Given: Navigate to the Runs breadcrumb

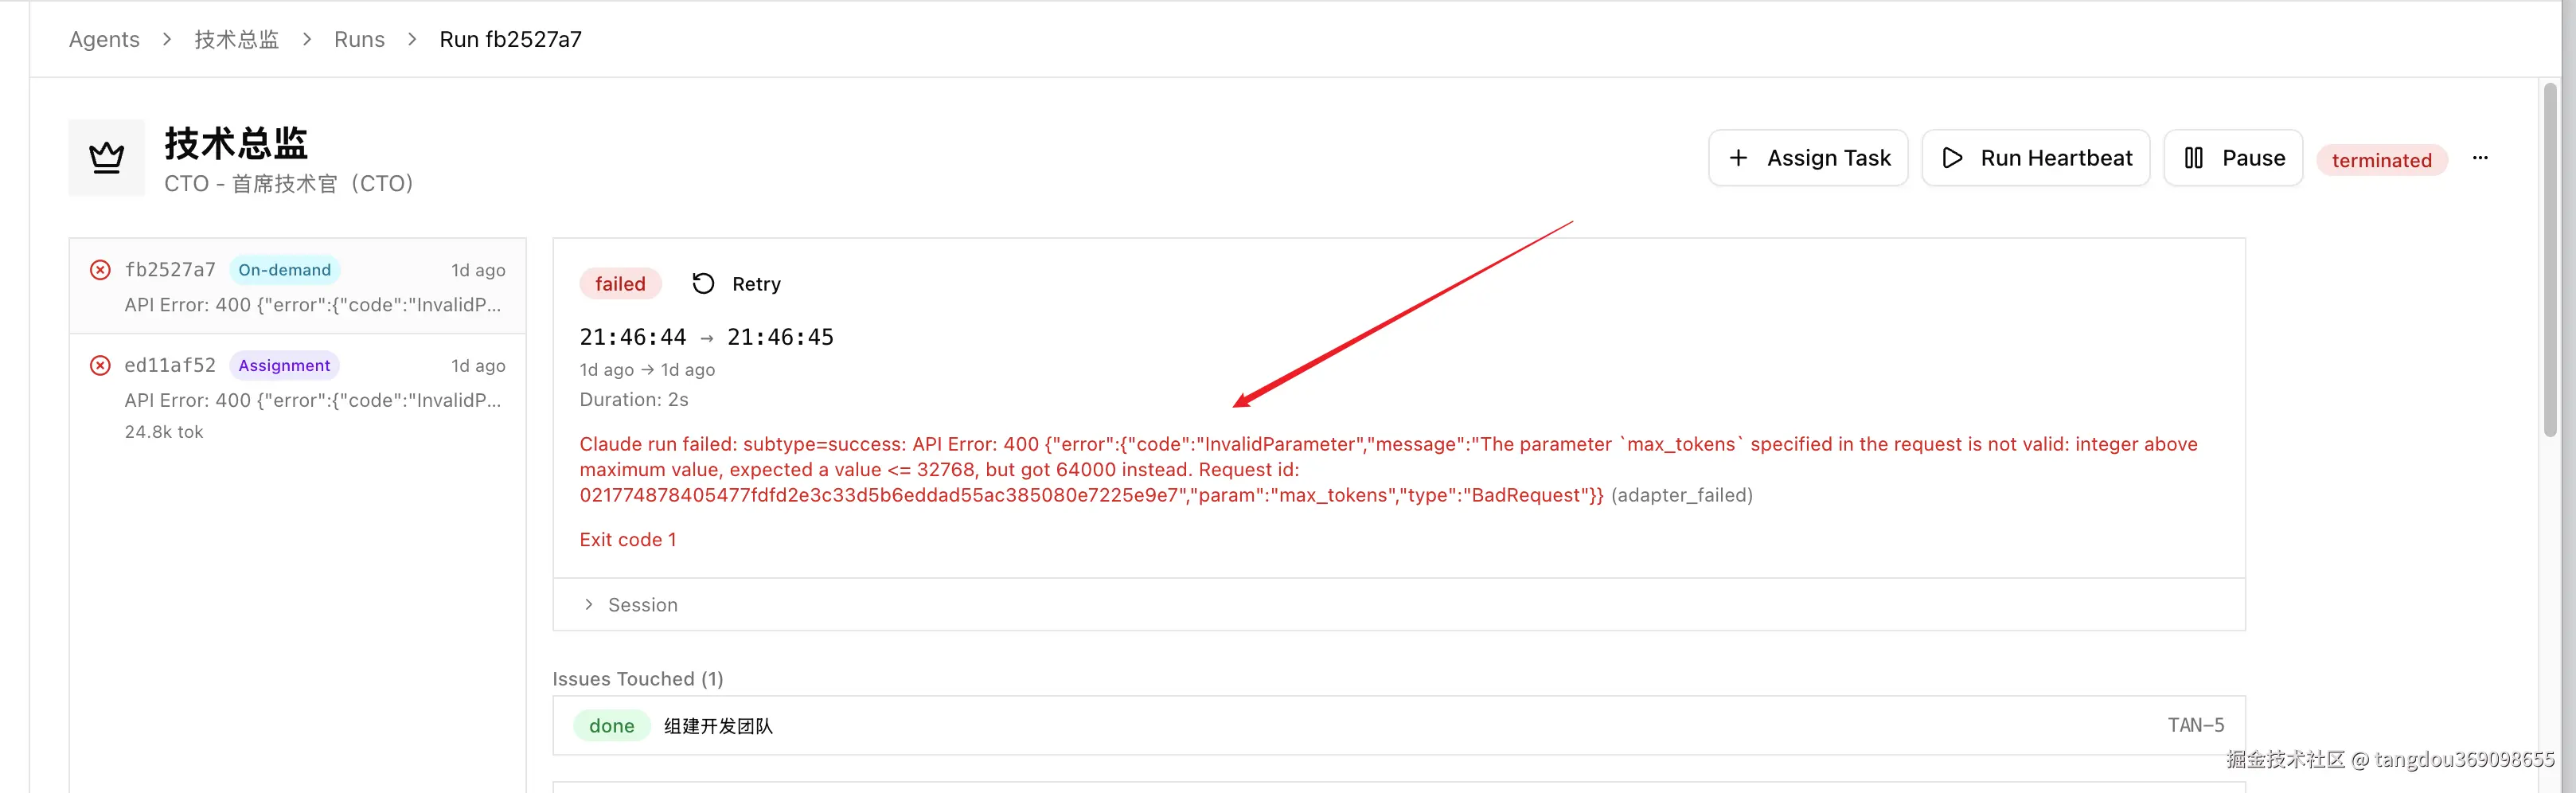Looking at the screenshot, I should [359, 39].
